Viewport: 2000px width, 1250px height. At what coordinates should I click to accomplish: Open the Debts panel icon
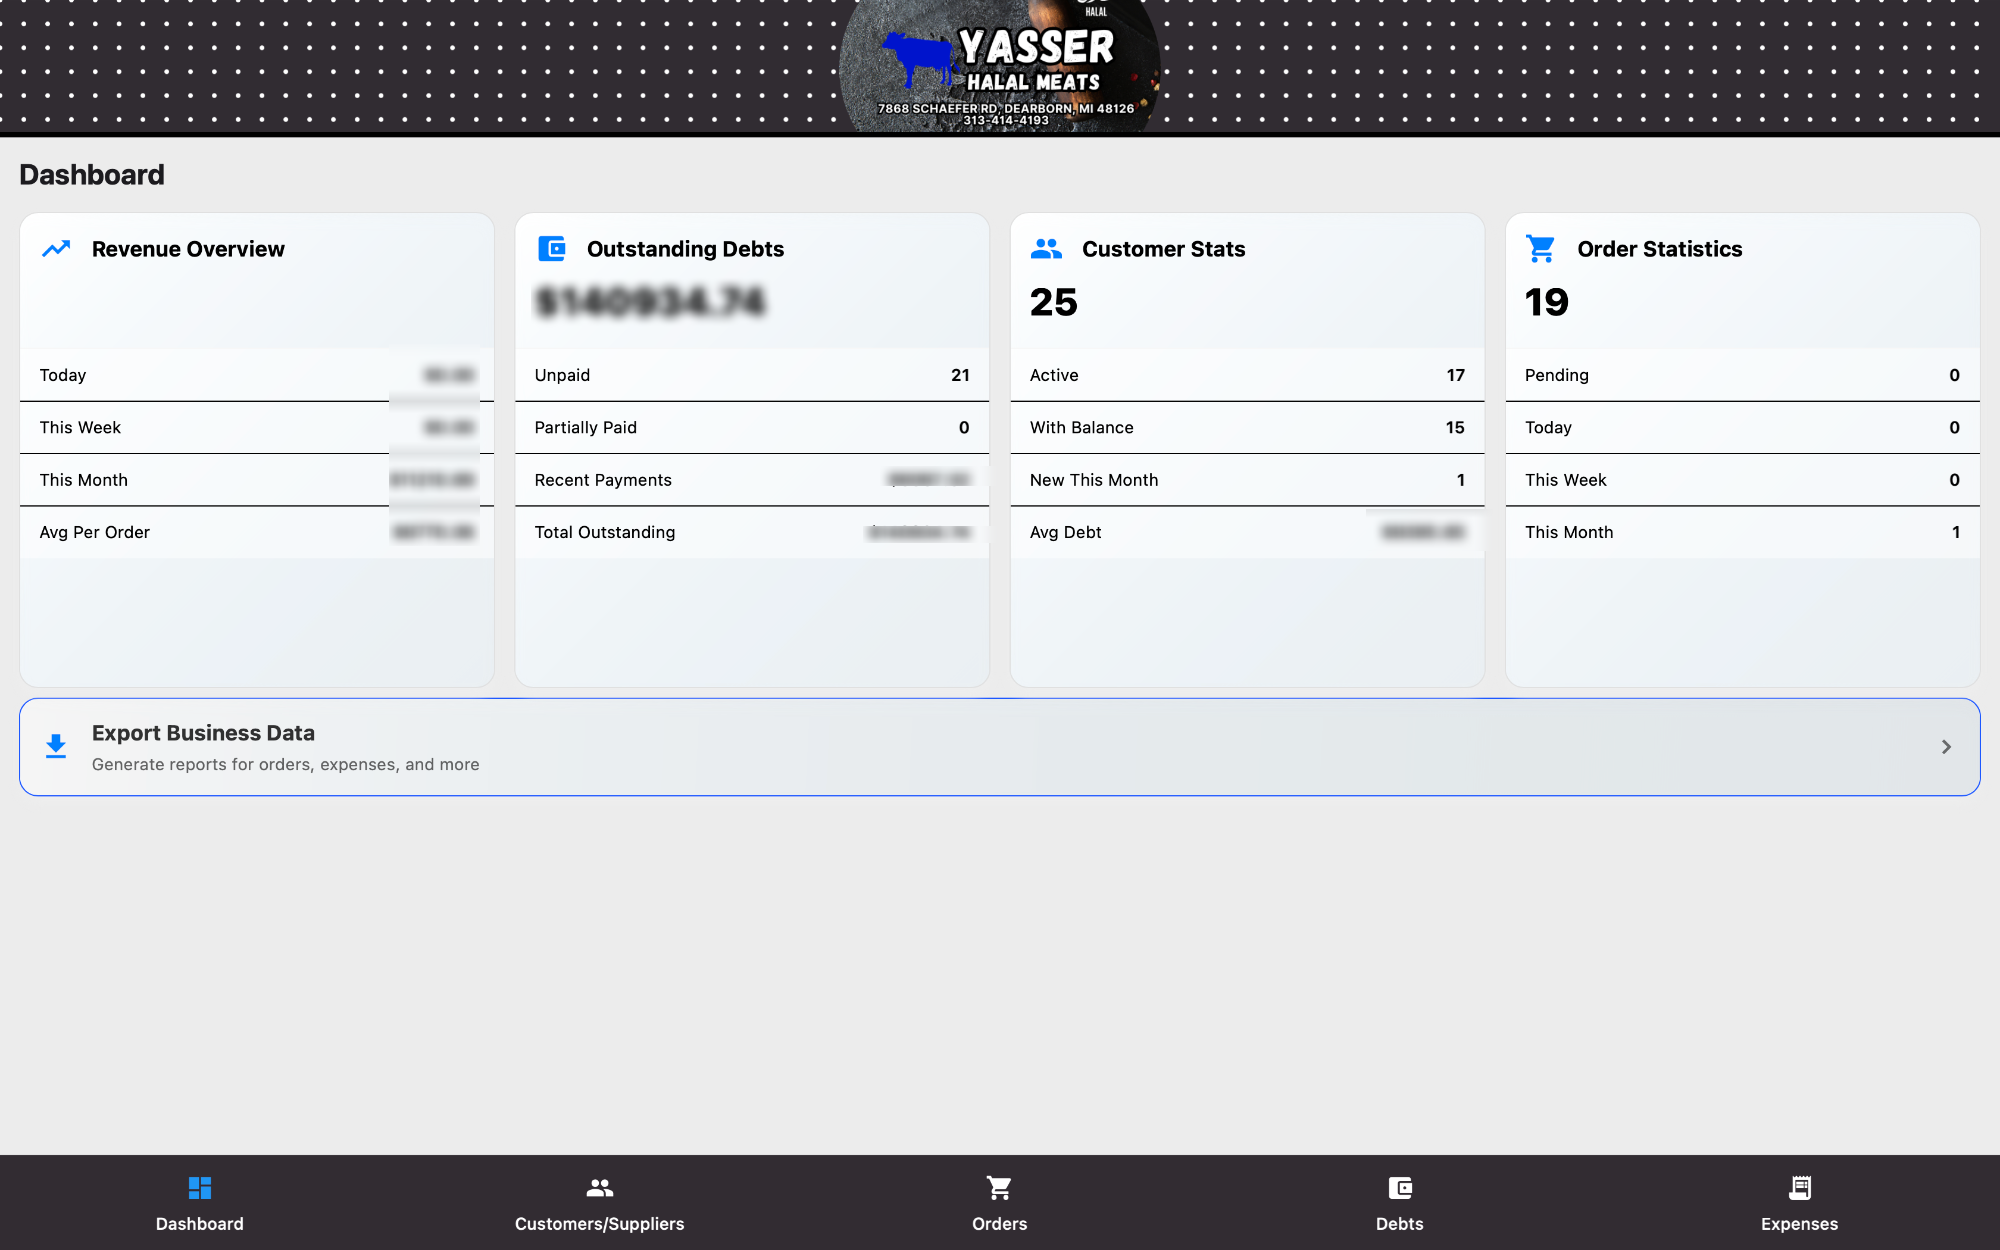click(1400, 1188)
